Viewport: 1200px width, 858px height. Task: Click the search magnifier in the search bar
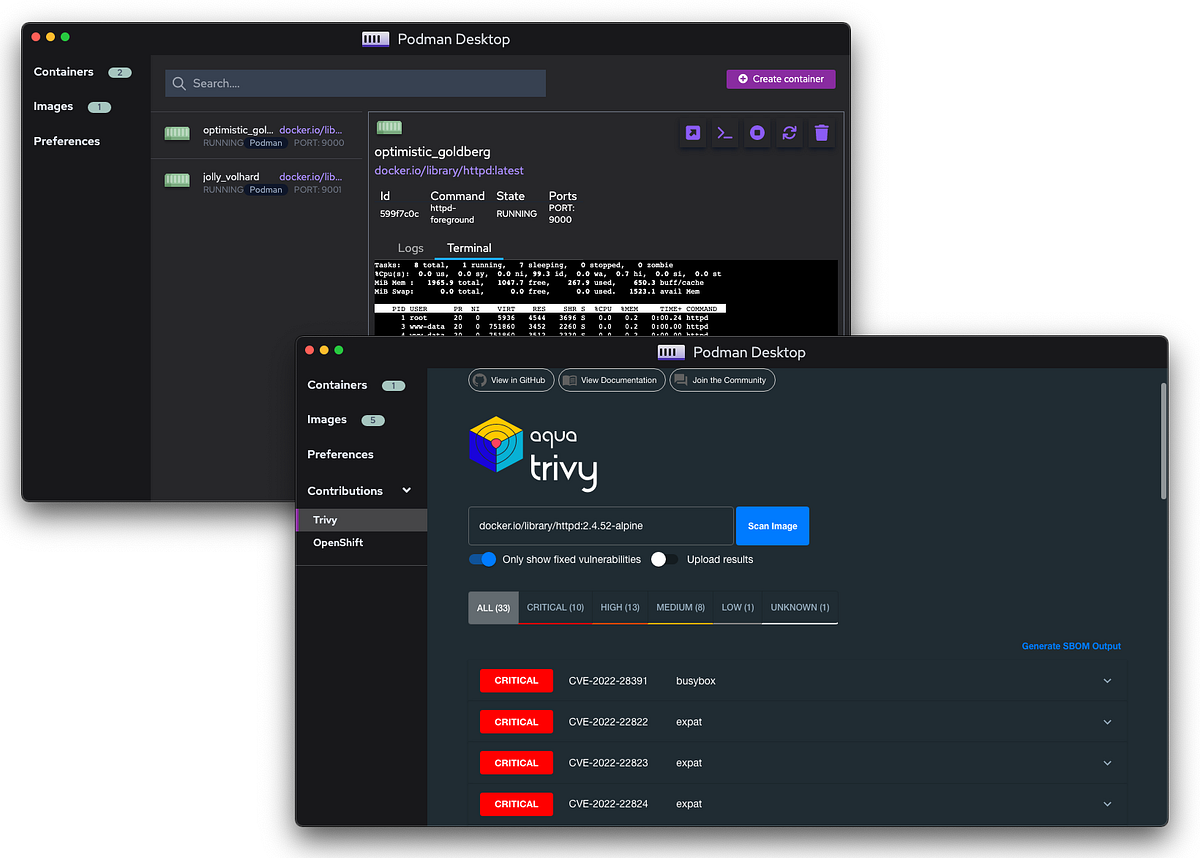pyautogui.click(x=179, y=83)
